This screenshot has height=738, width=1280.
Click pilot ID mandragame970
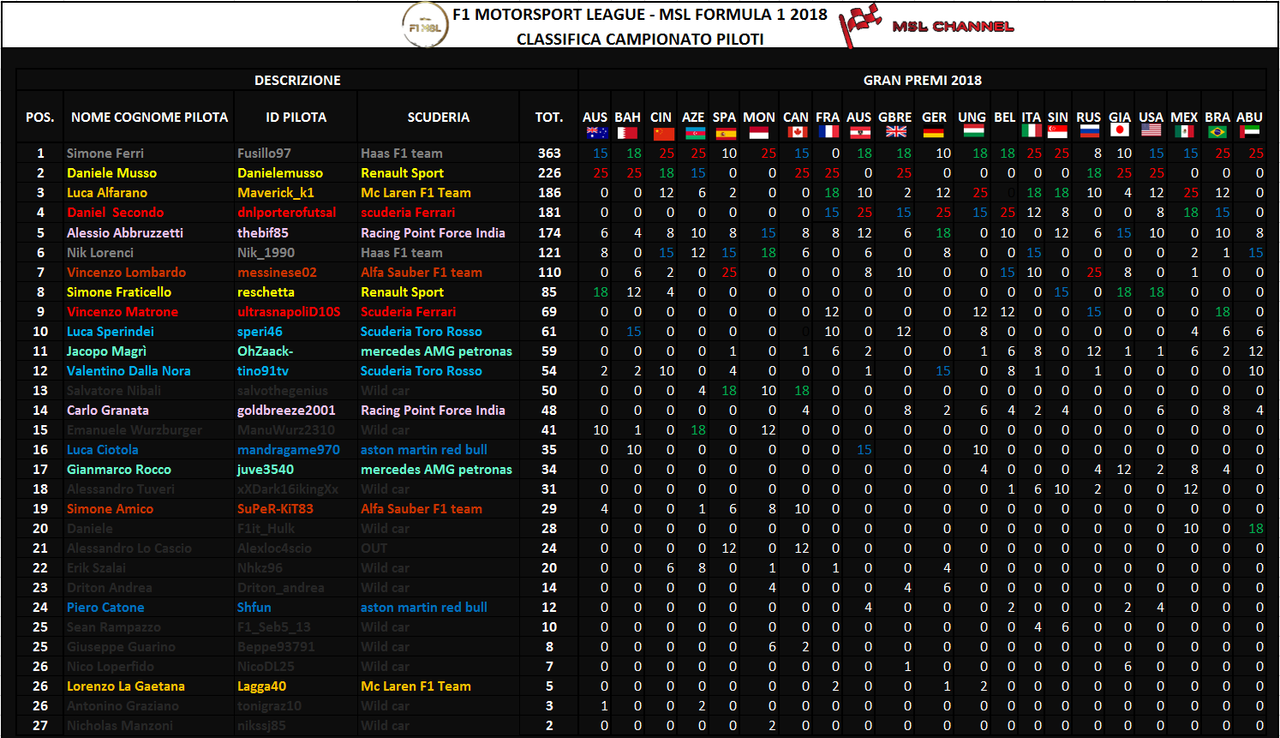(x=289, y=450)
